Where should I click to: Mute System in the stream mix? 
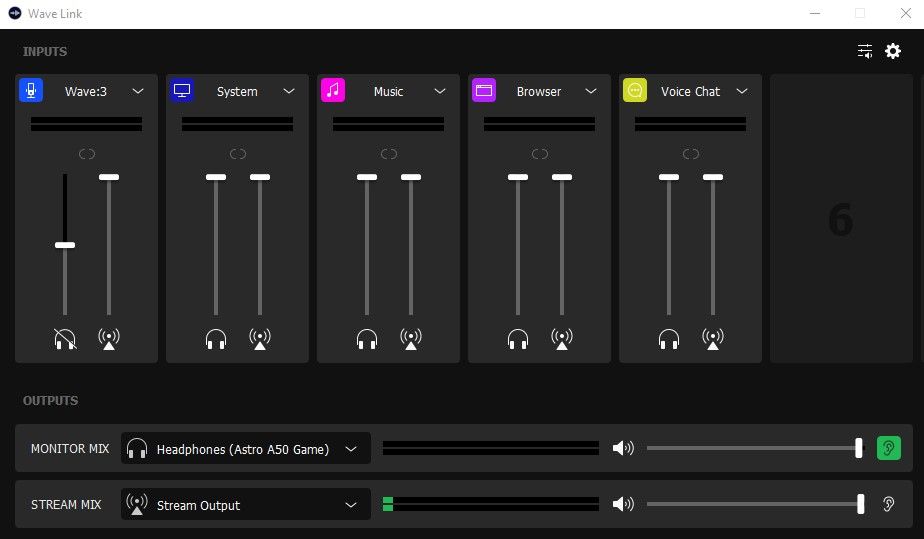pos(260,339)
